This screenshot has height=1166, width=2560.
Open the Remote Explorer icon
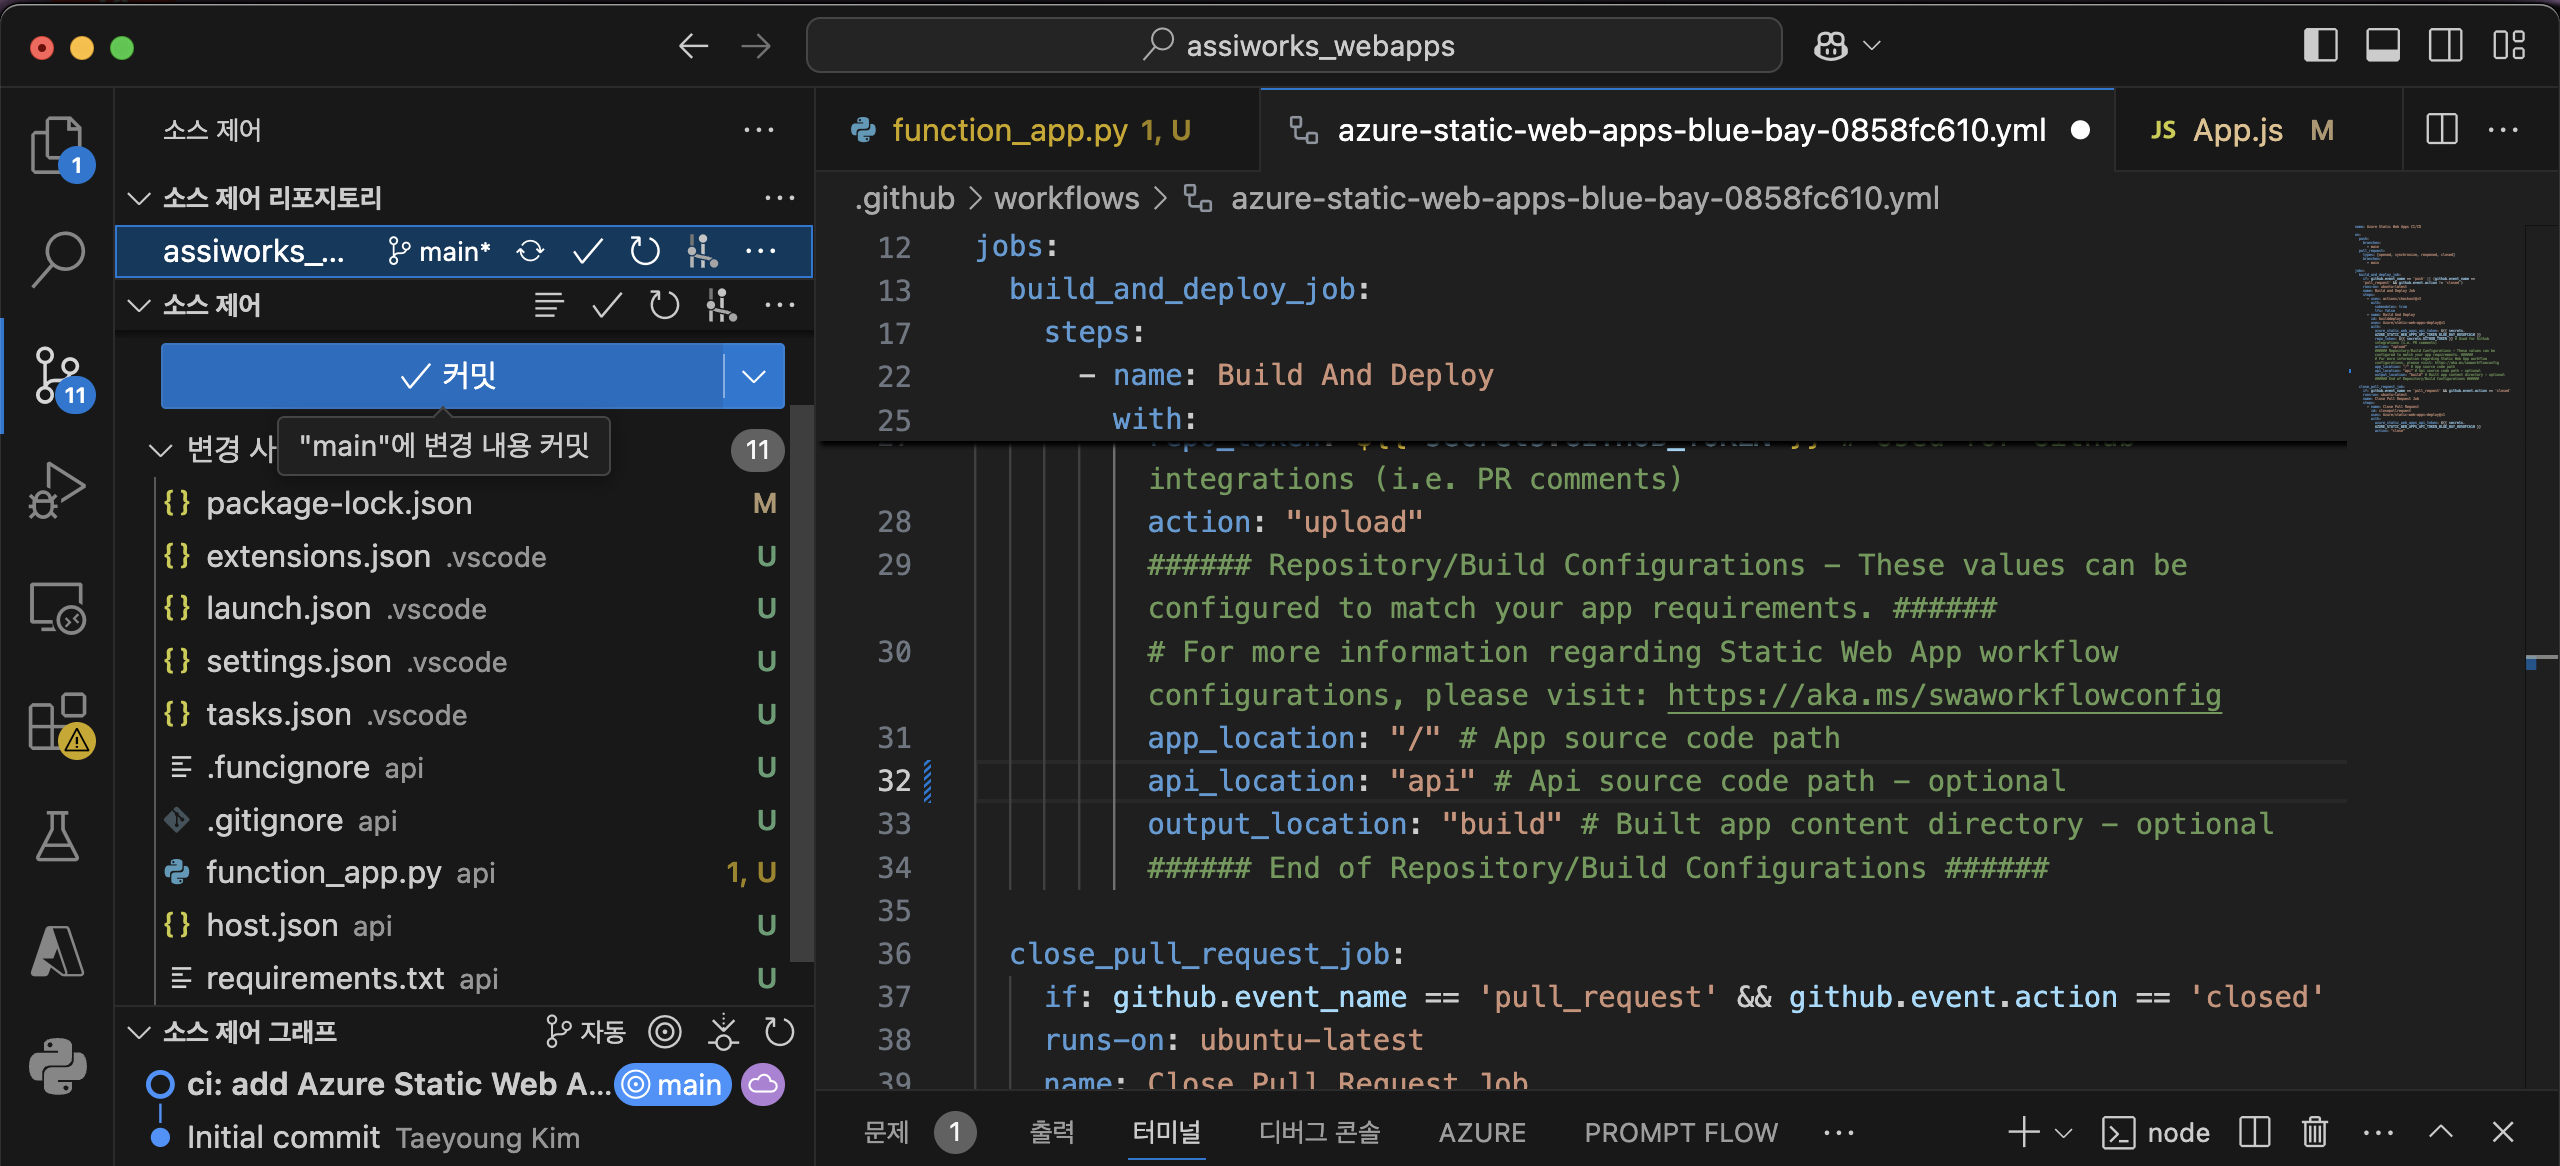[x=57, y=607]
